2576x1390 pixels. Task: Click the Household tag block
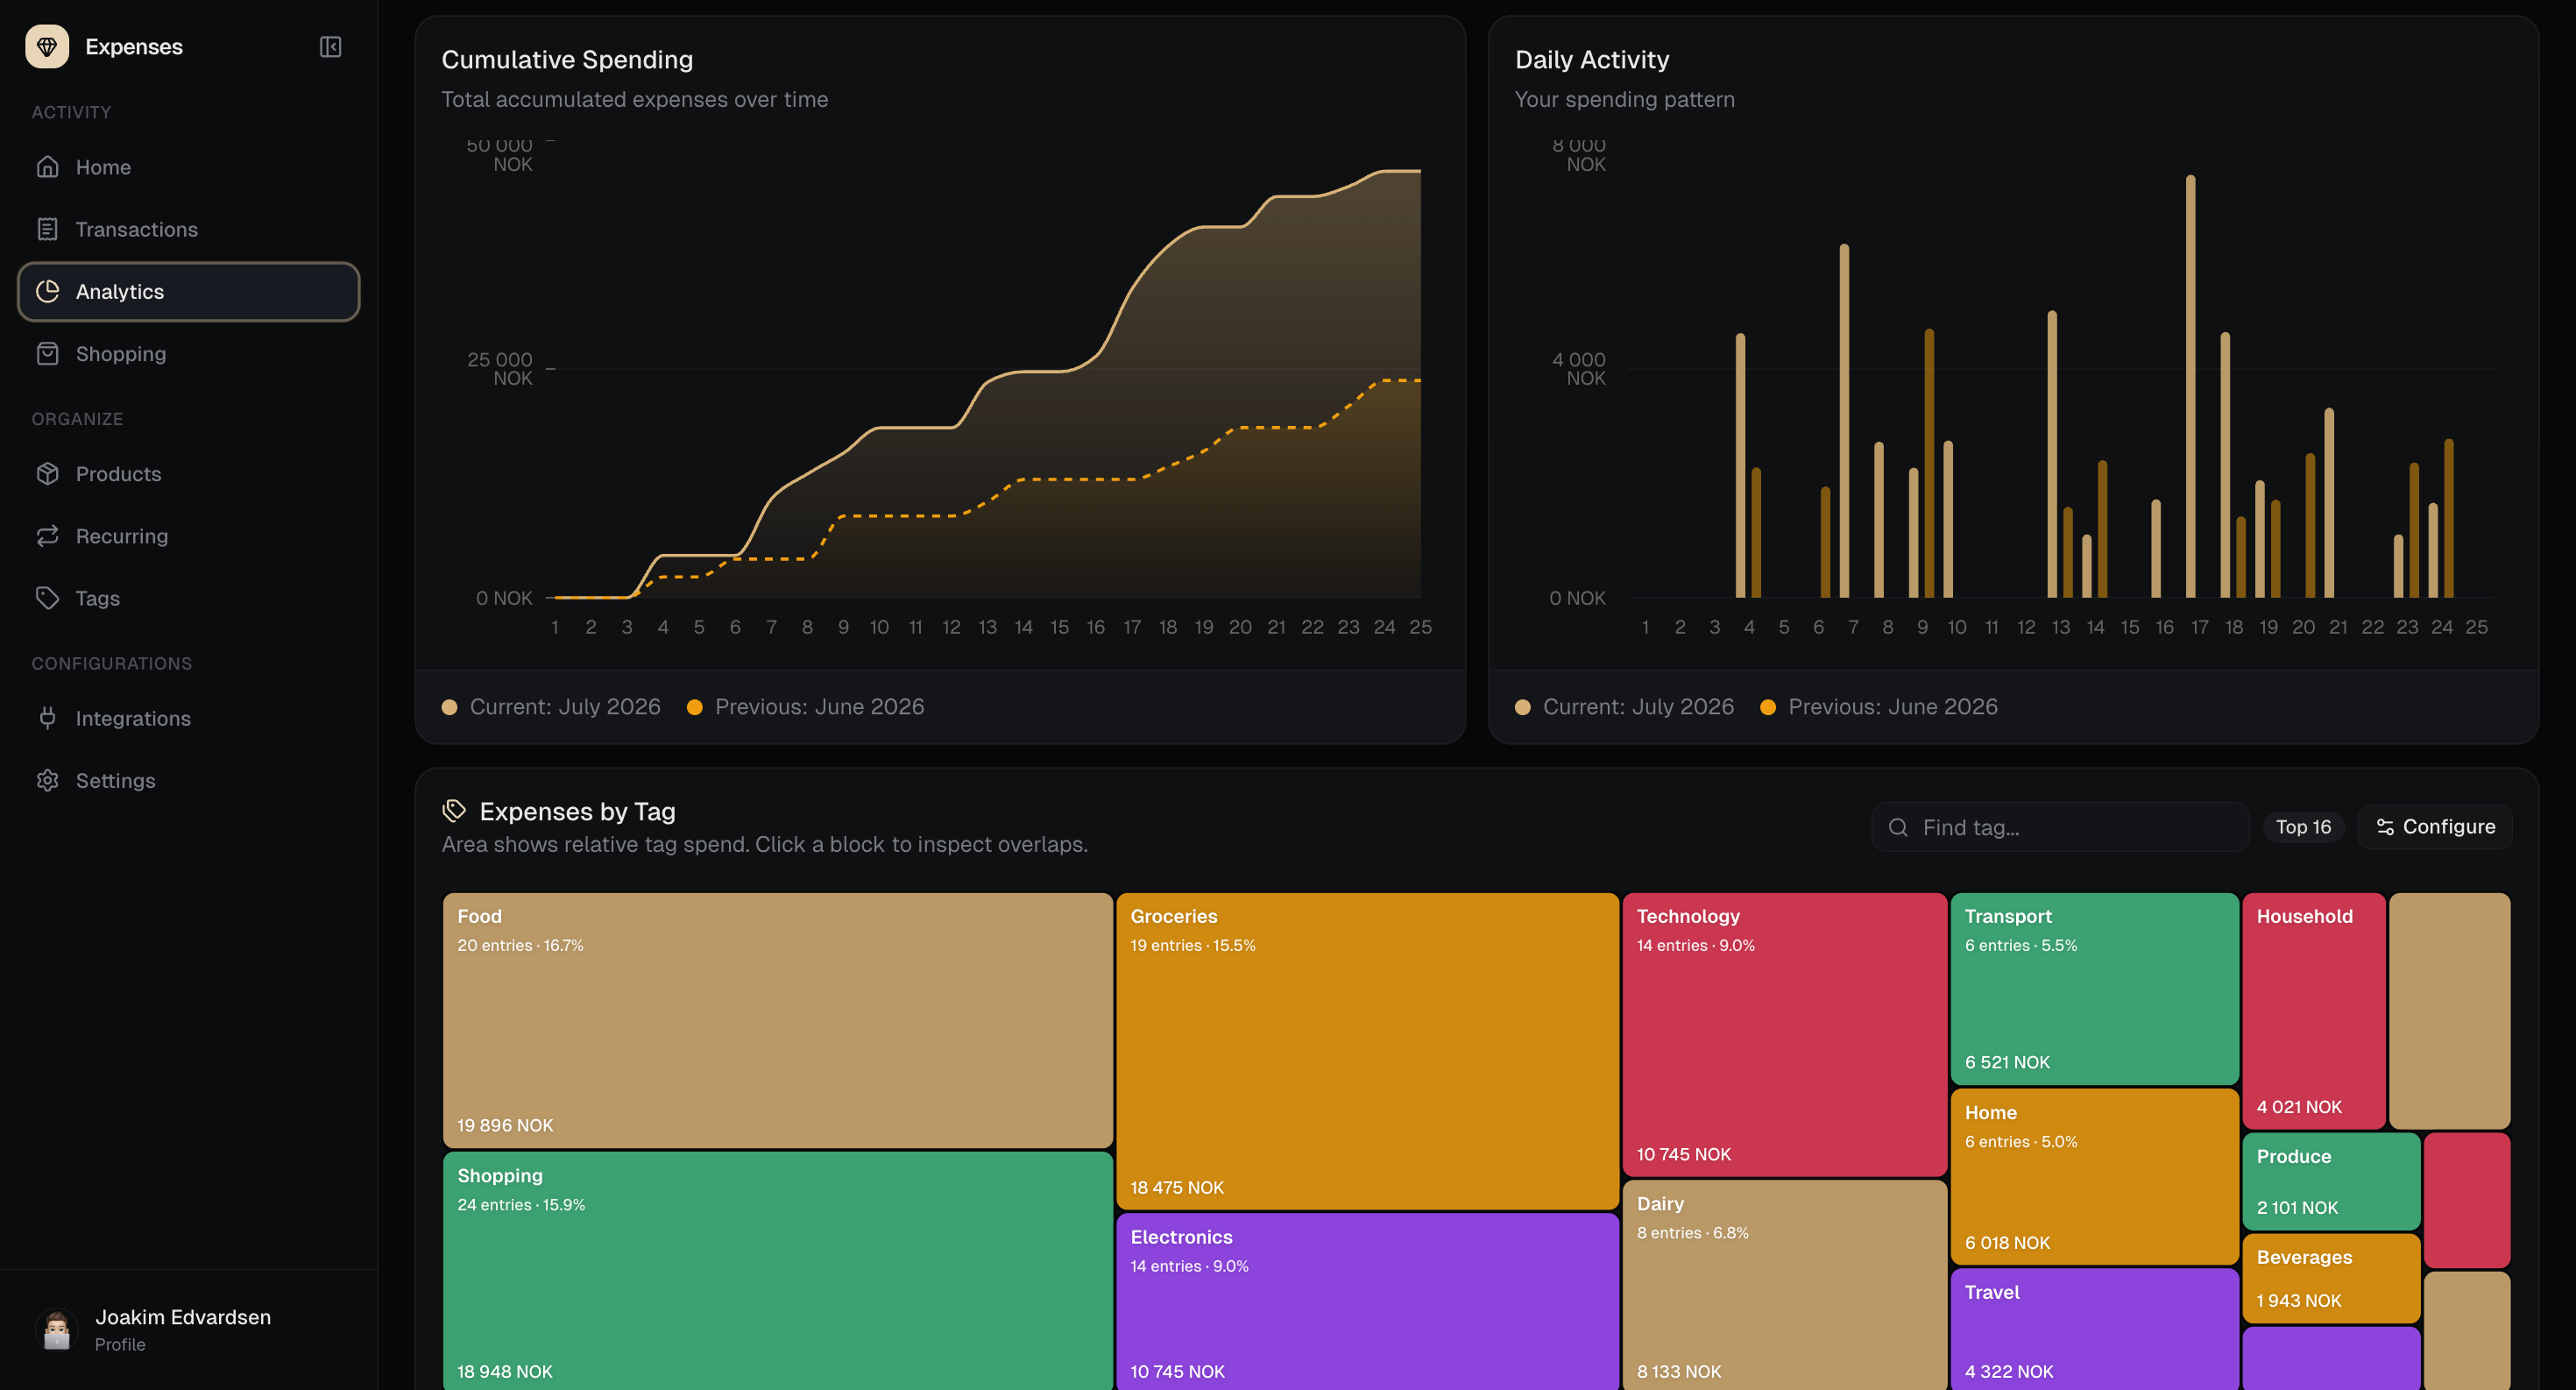(x=2314, y=1011)
